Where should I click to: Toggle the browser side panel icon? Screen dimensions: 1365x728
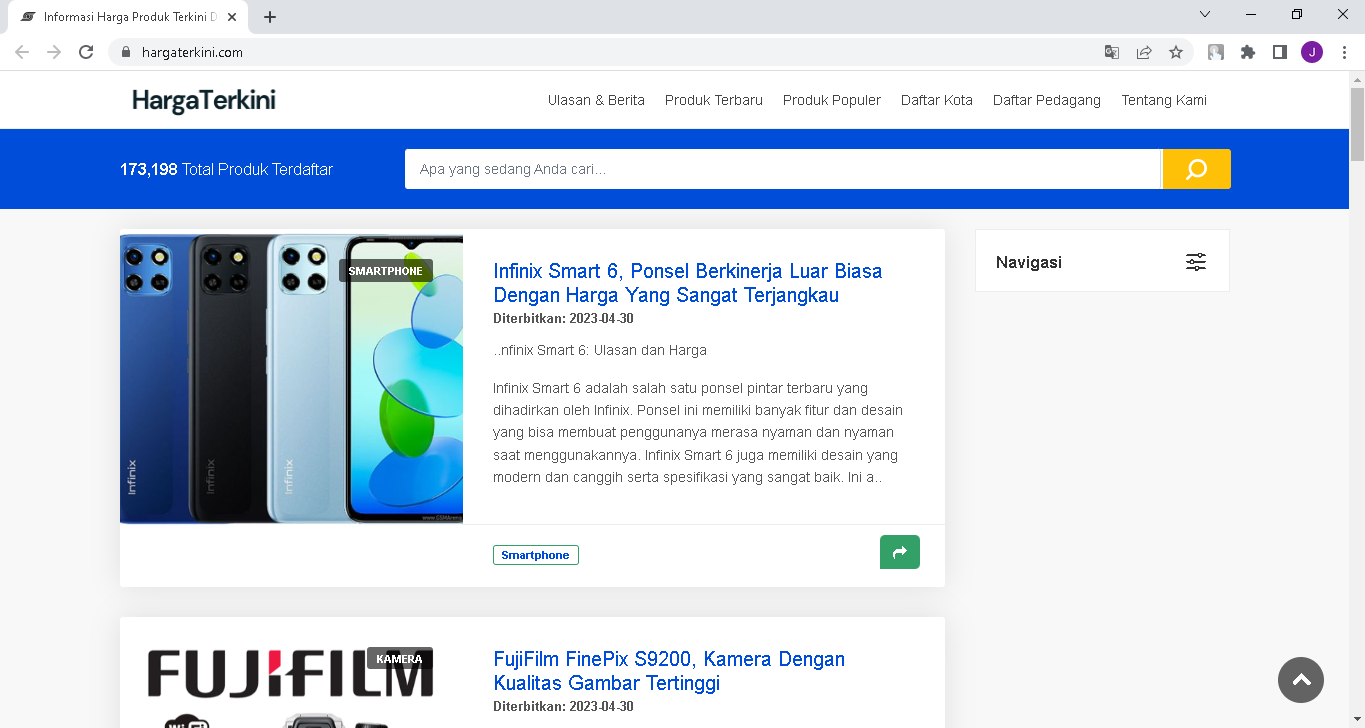pyautogui.click(x=1280, y=52)
